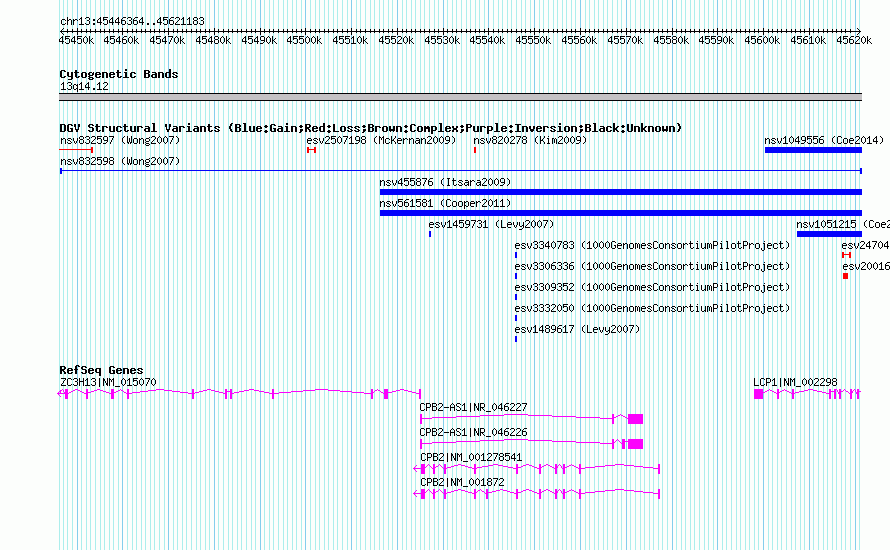Click the gray 13q14.12 cytogenetic band bar
The width and height of the screenshot is (890, 550).
460,97
